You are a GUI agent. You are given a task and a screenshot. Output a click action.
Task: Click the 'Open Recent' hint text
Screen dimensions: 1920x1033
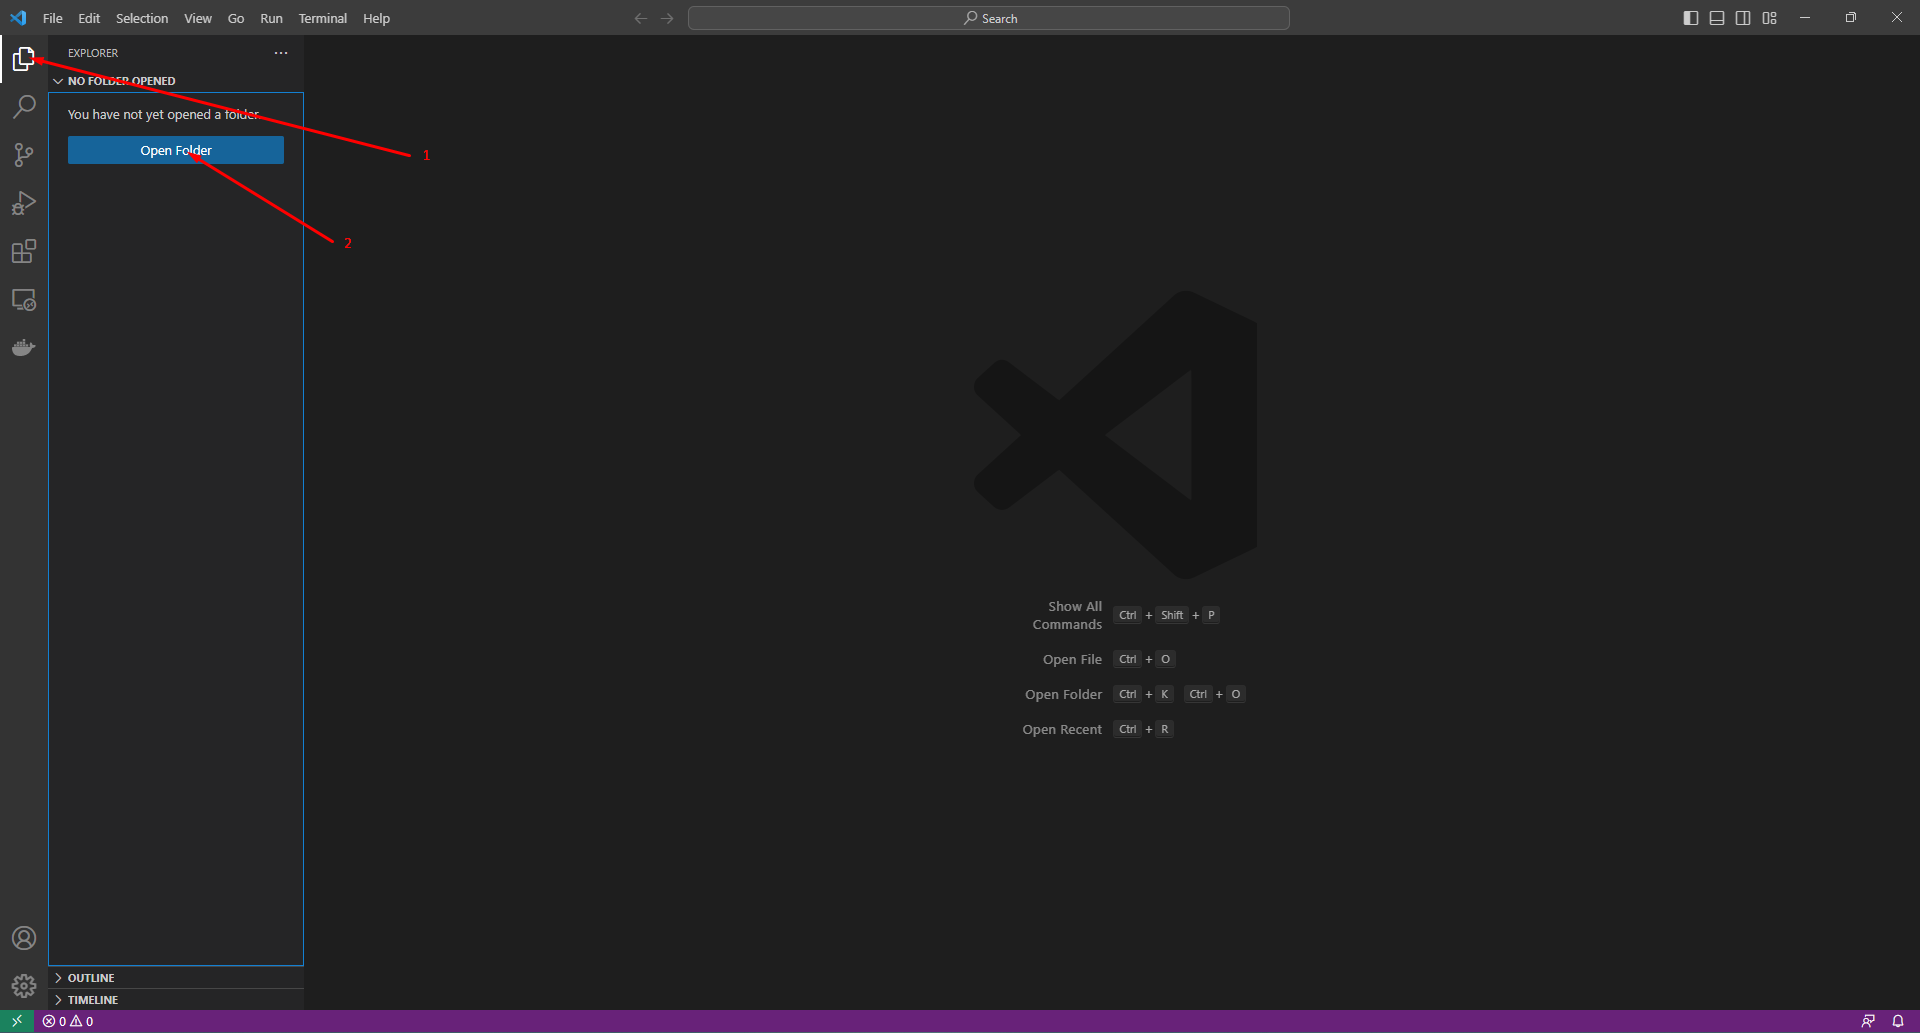tap(1062, 729)
